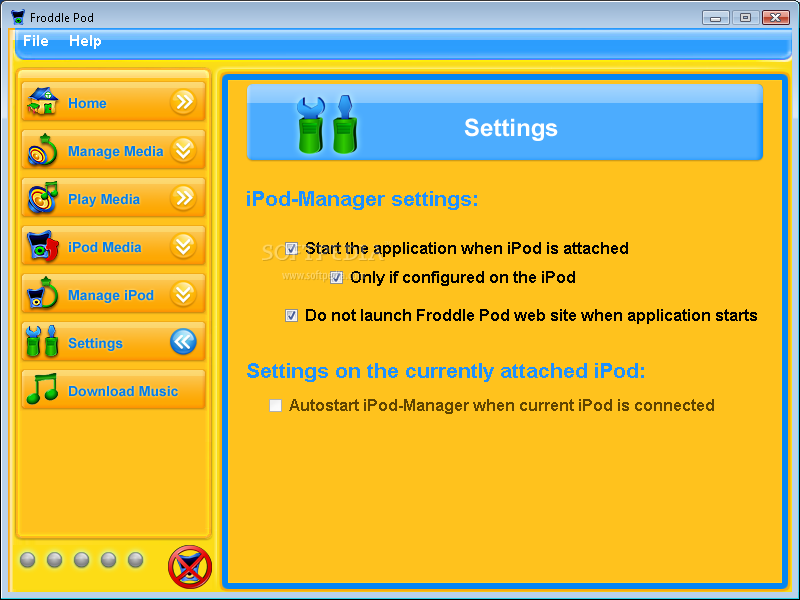Go to the Home label
800x600 pixels.
click(x=87, y=103)
